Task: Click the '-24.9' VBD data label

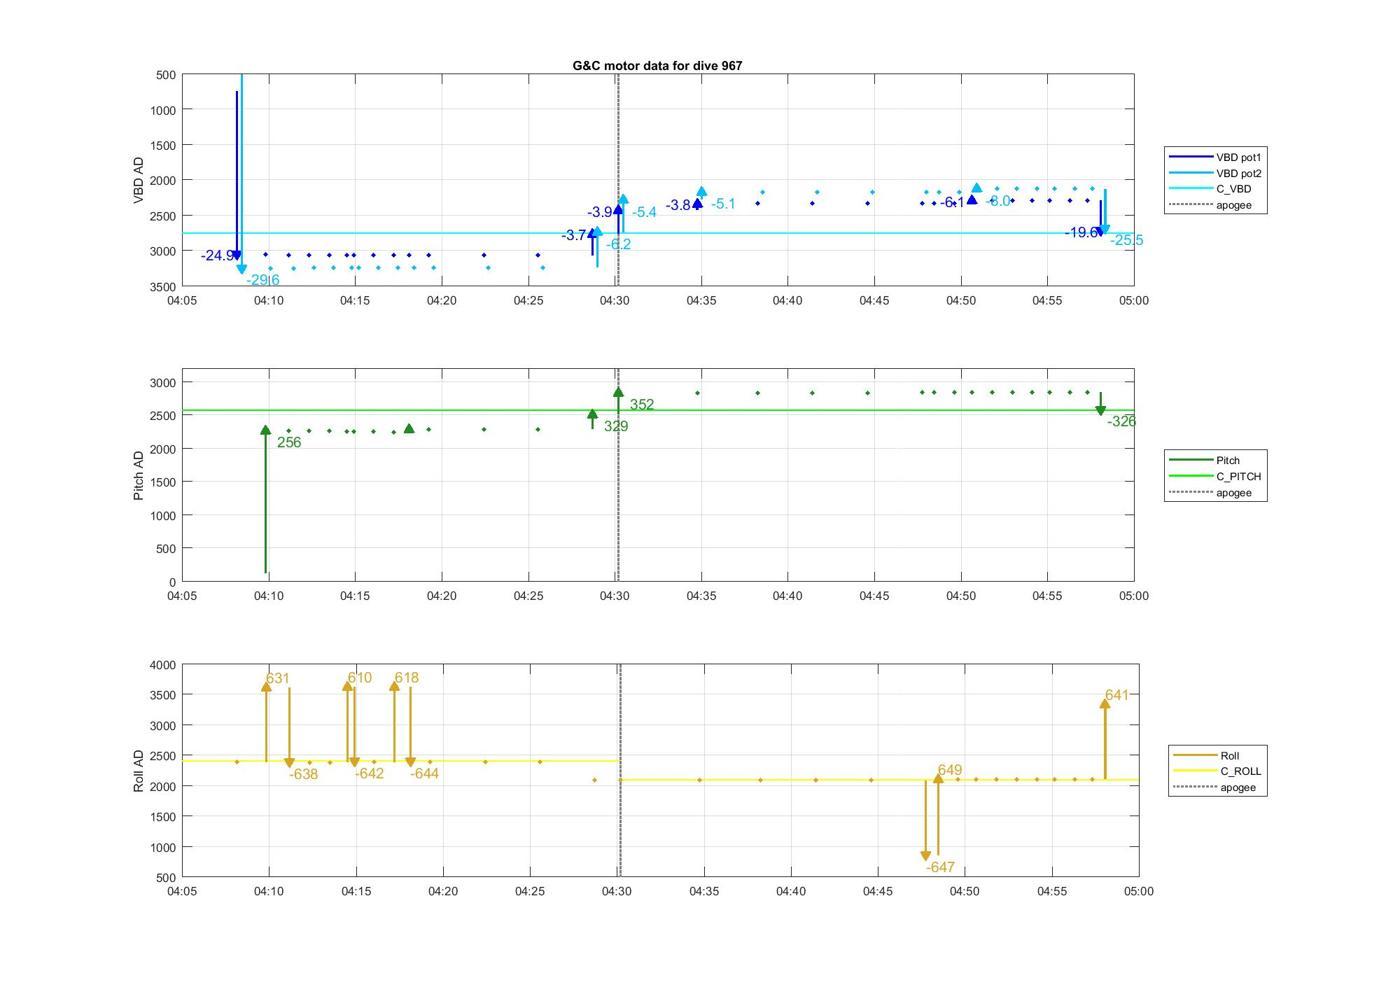Action: (x=217, y=256)
